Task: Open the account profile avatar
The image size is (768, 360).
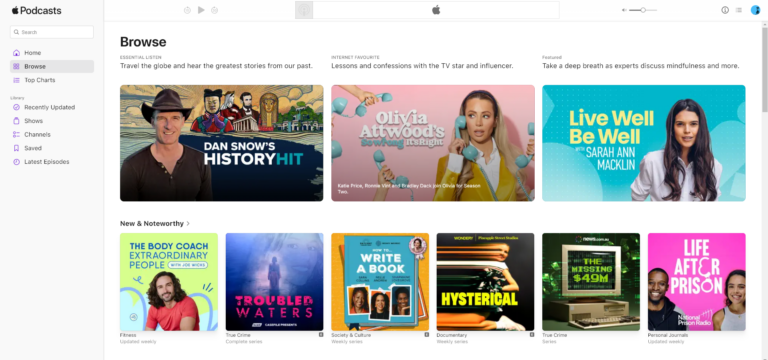Action: click(755, 10)
